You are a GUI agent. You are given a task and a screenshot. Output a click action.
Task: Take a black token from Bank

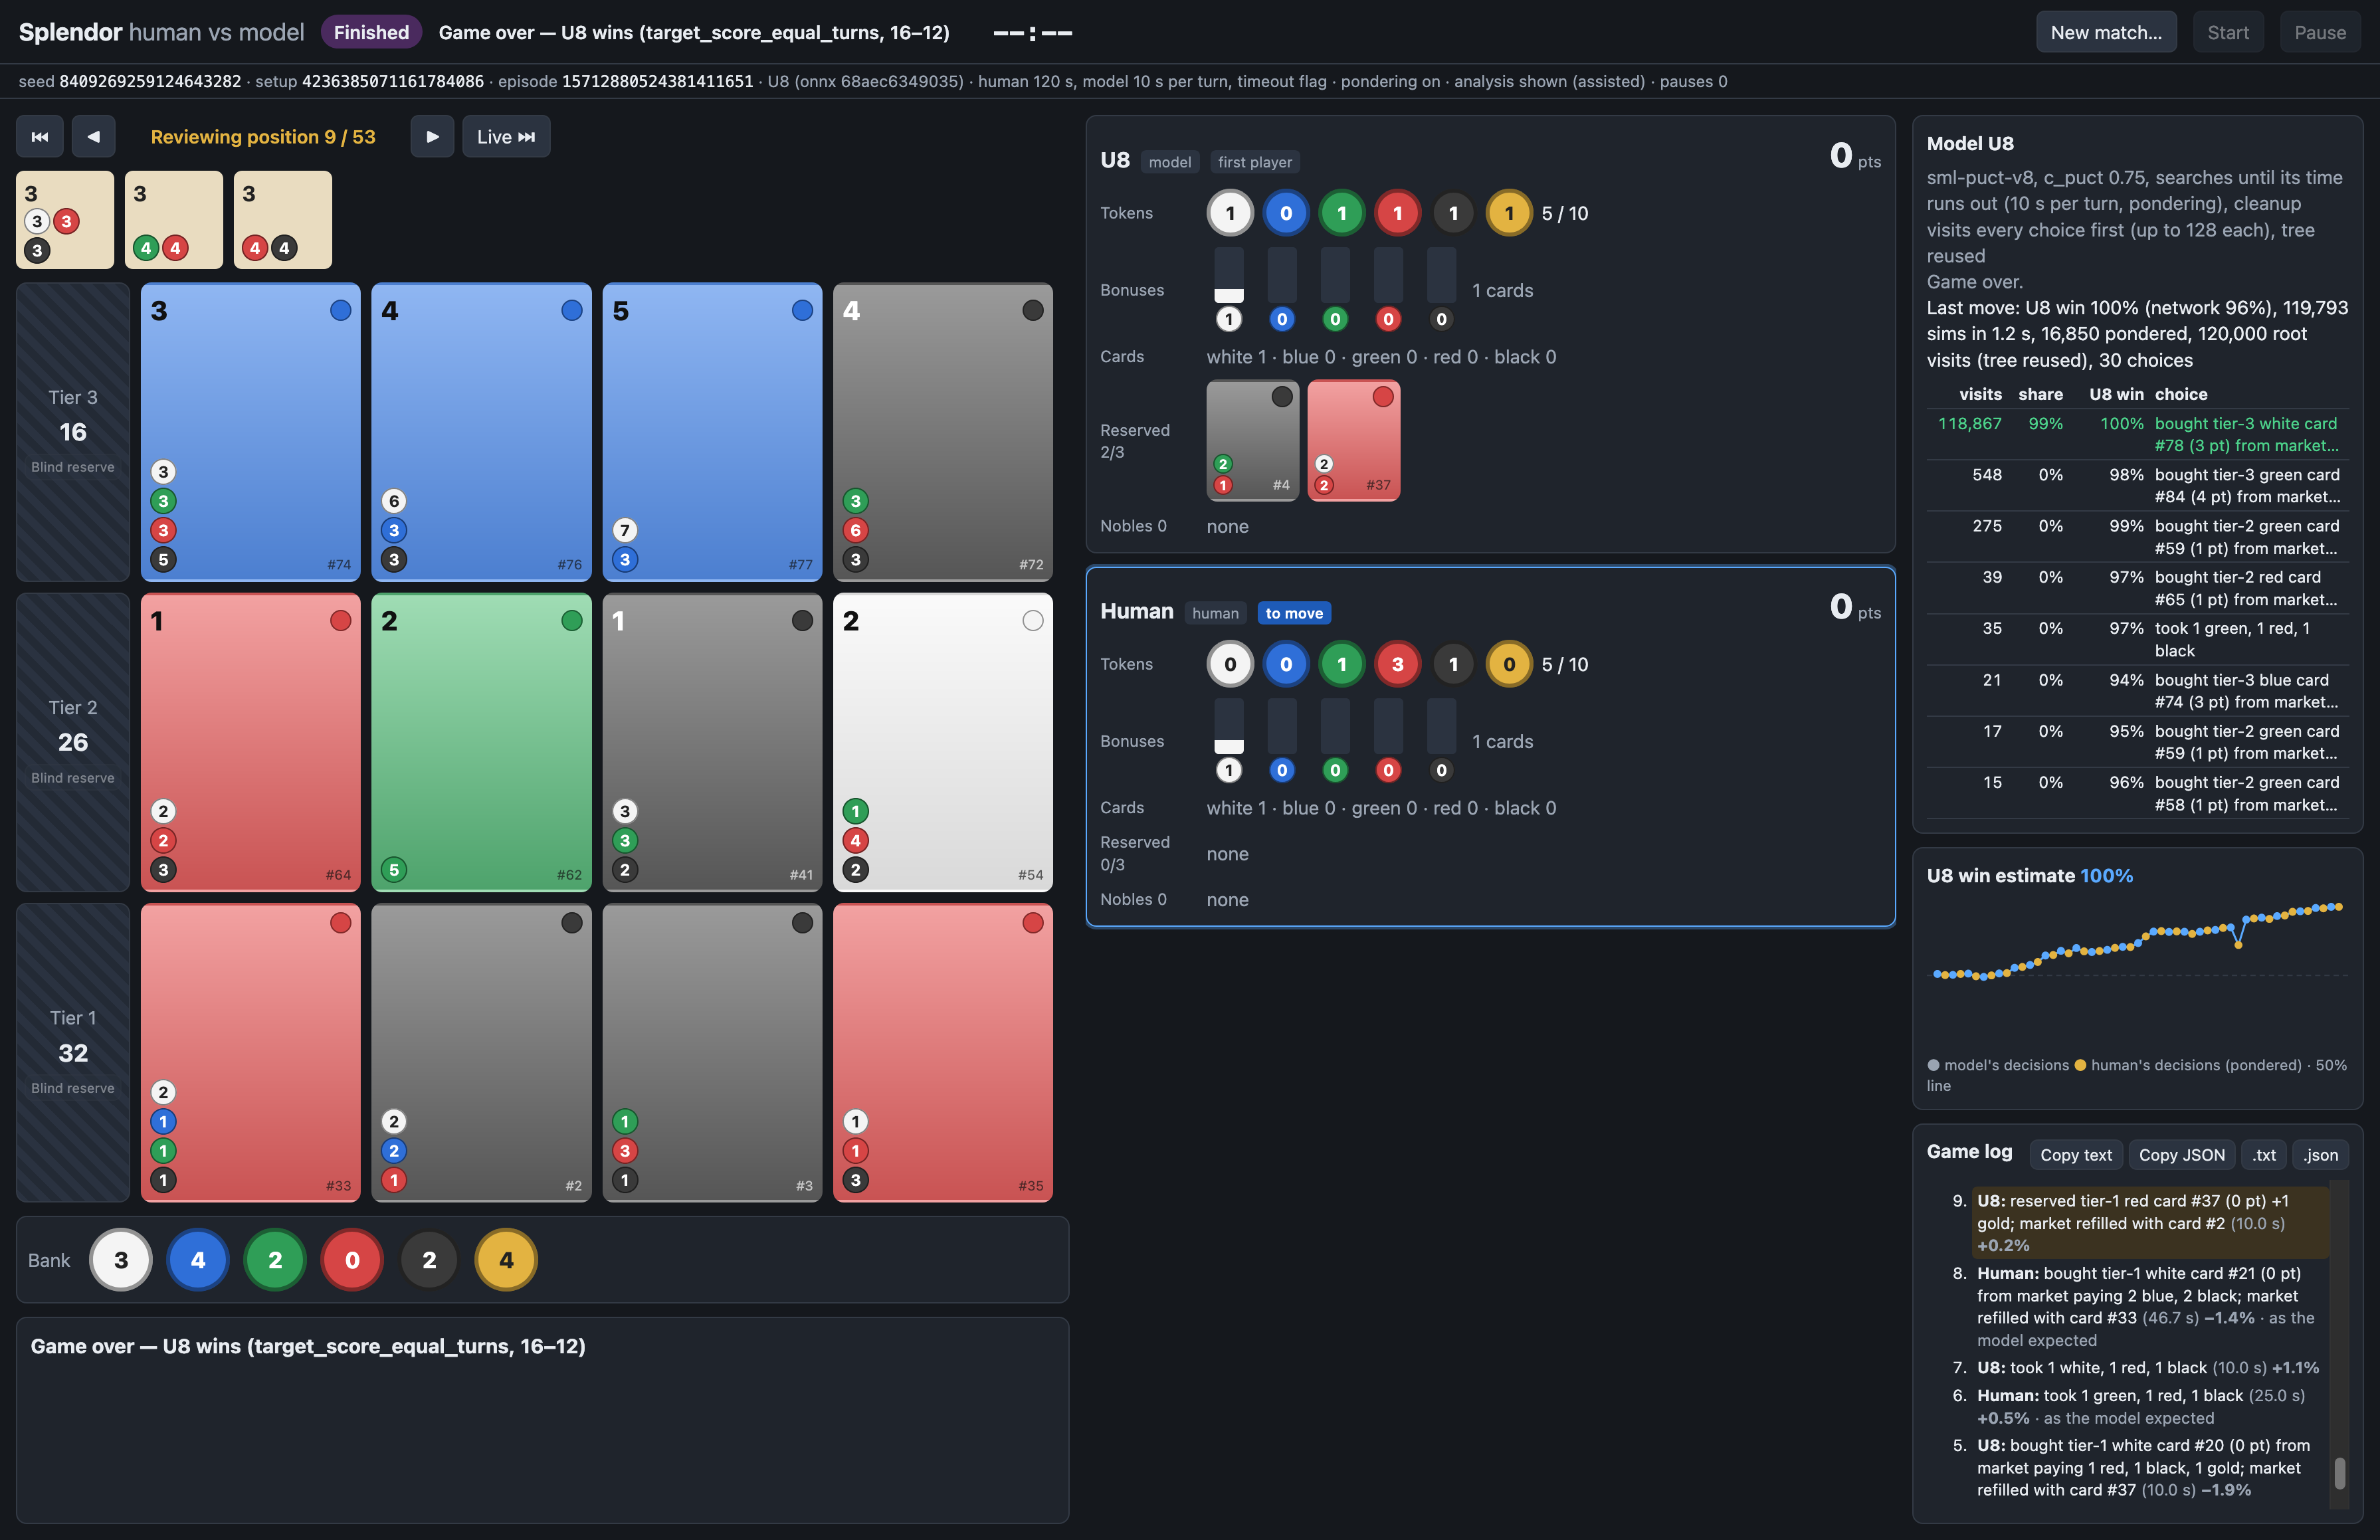click(429, 1260)
